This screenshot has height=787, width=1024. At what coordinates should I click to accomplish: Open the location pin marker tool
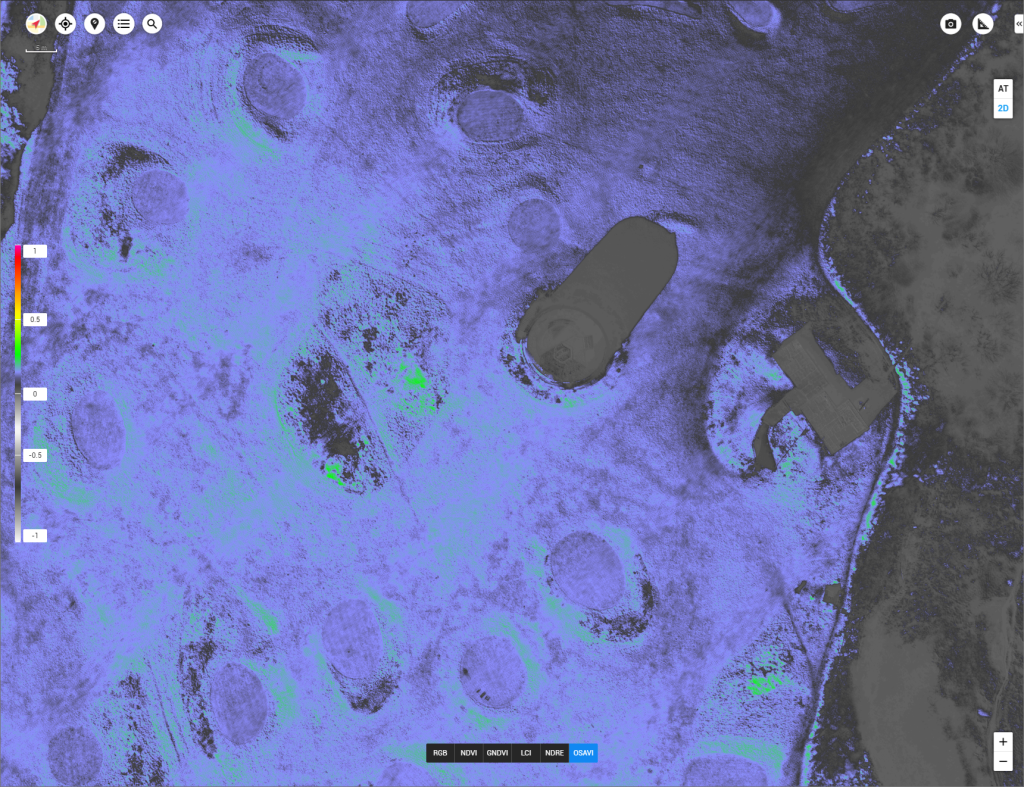94,23
